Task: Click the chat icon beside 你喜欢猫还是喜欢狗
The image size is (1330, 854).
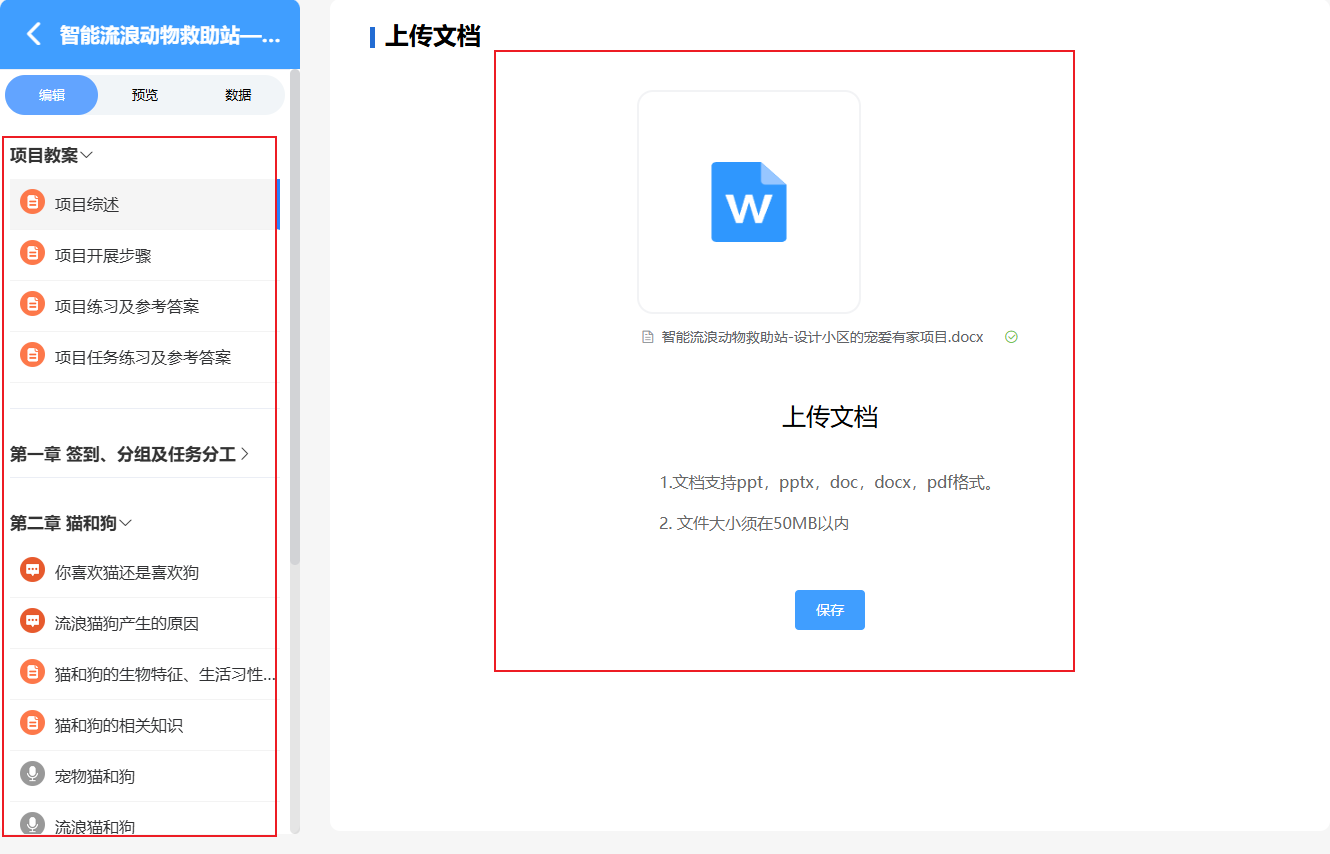Action: click(33, 571)
